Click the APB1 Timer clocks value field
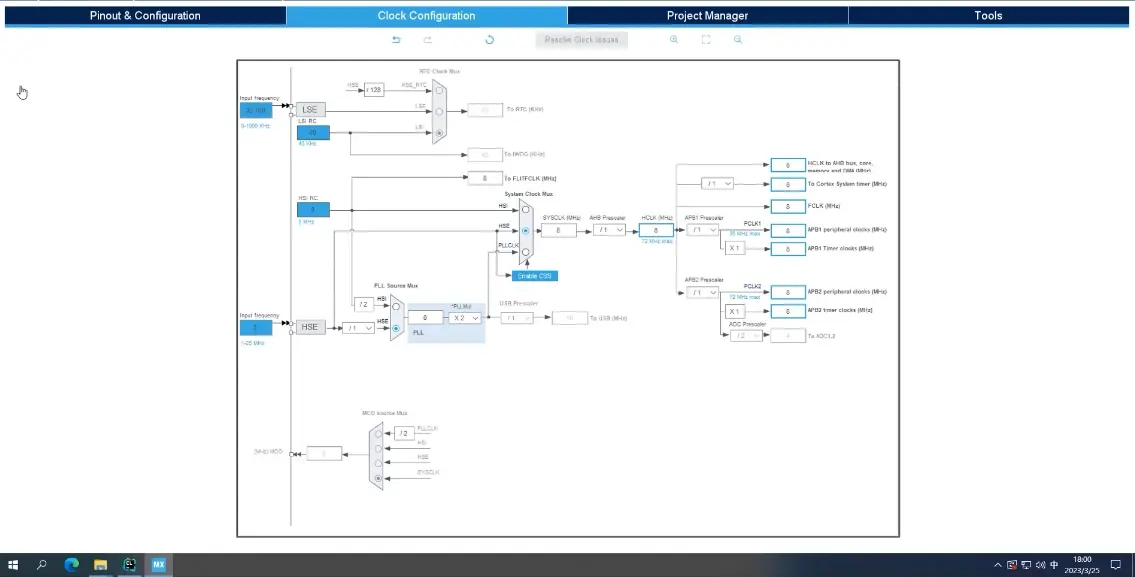 (788, 249)
